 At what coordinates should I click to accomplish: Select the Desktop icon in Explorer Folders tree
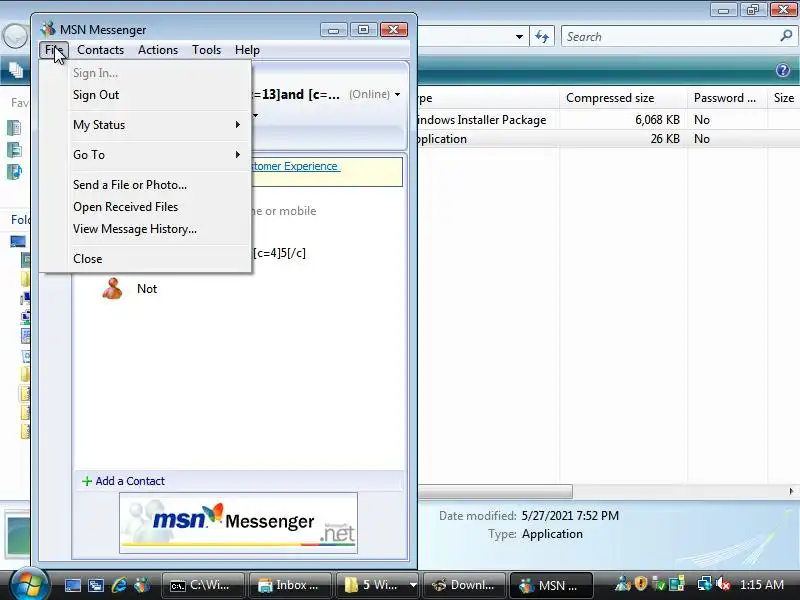[x=18, y=241]
